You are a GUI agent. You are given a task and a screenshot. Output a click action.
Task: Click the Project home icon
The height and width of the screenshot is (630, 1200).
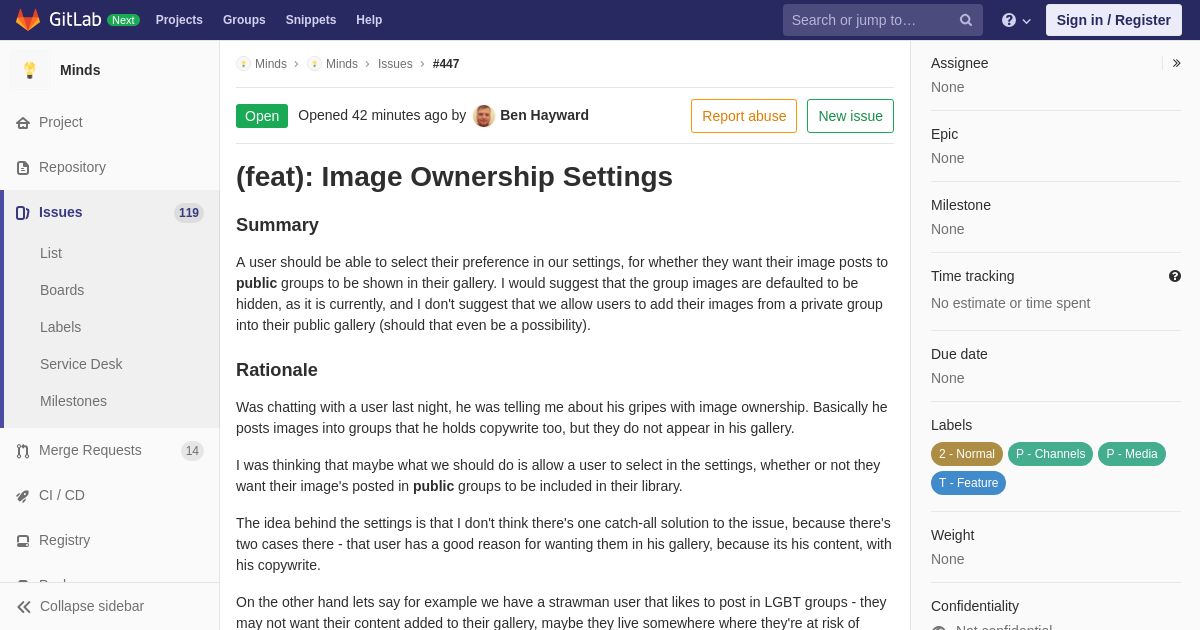coord(23,123)
